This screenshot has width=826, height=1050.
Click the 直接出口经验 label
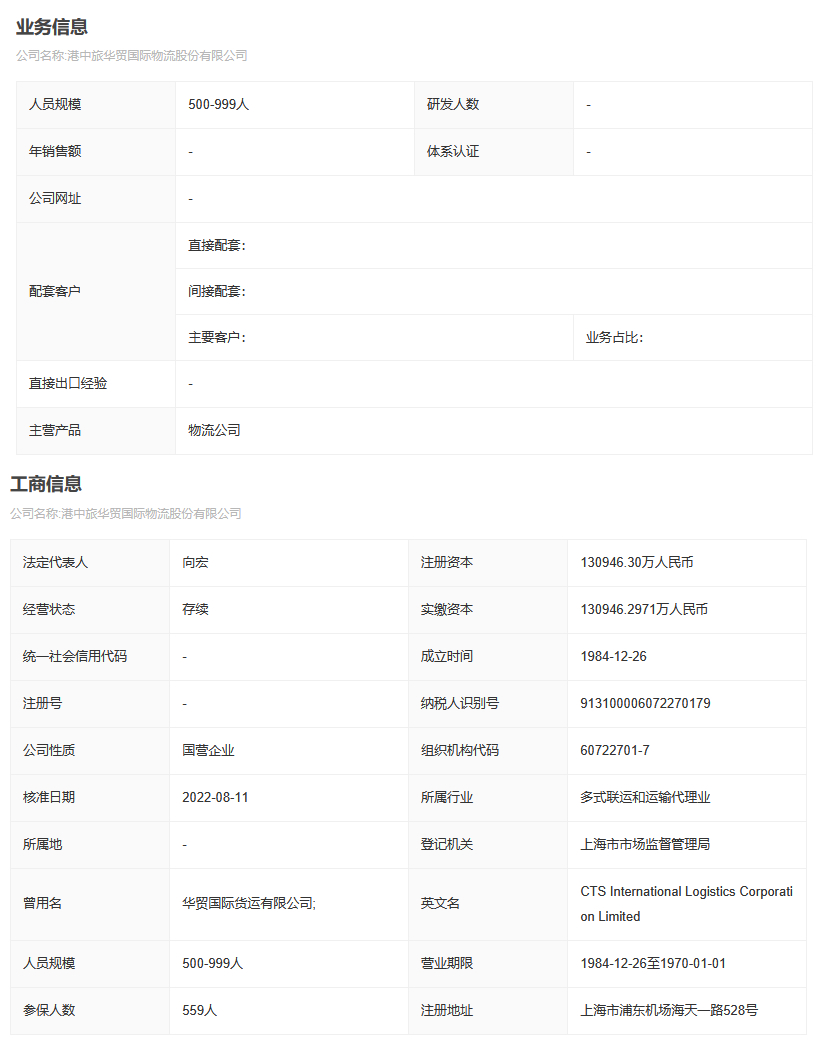[68, 384]
